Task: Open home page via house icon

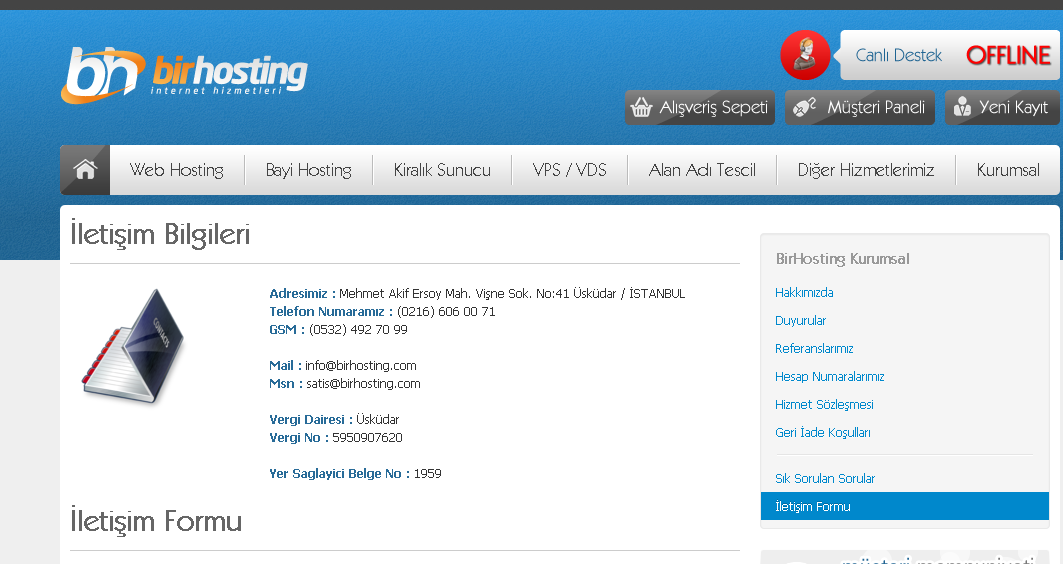Action: pyautogui.click(x=85, y=169)
